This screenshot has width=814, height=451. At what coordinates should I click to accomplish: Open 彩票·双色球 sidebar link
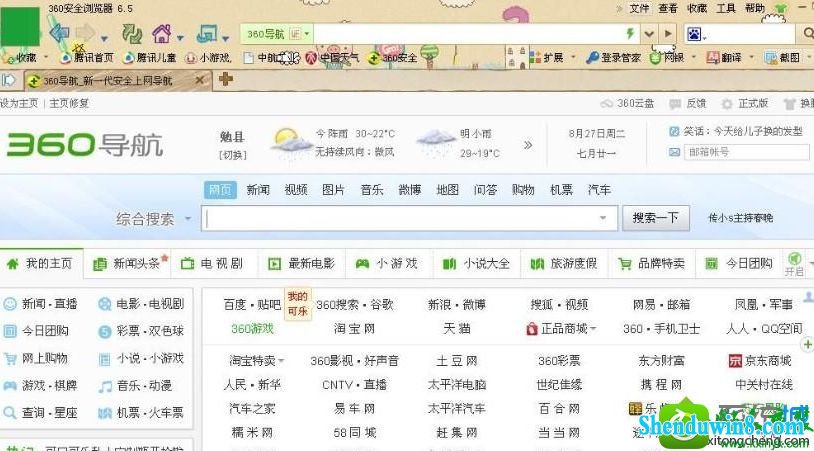141,331
